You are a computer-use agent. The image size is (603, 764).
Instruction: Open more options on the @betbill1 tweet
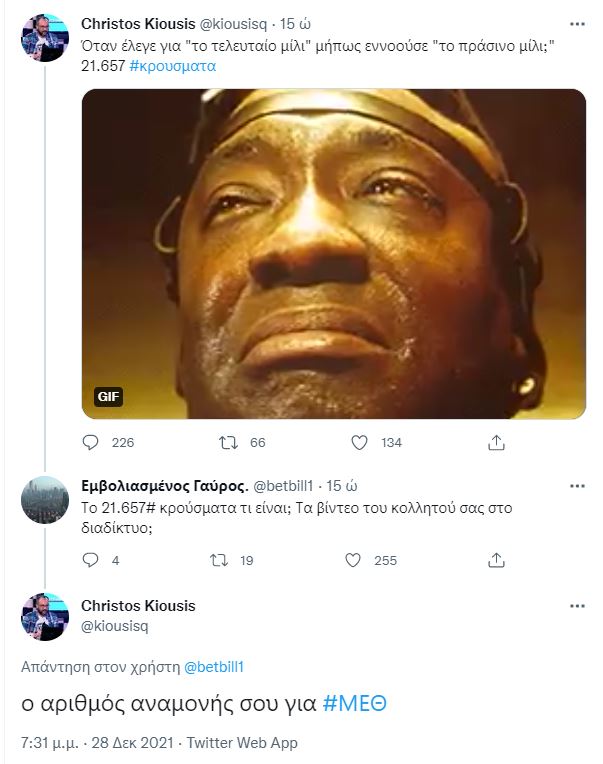(574, 486)
